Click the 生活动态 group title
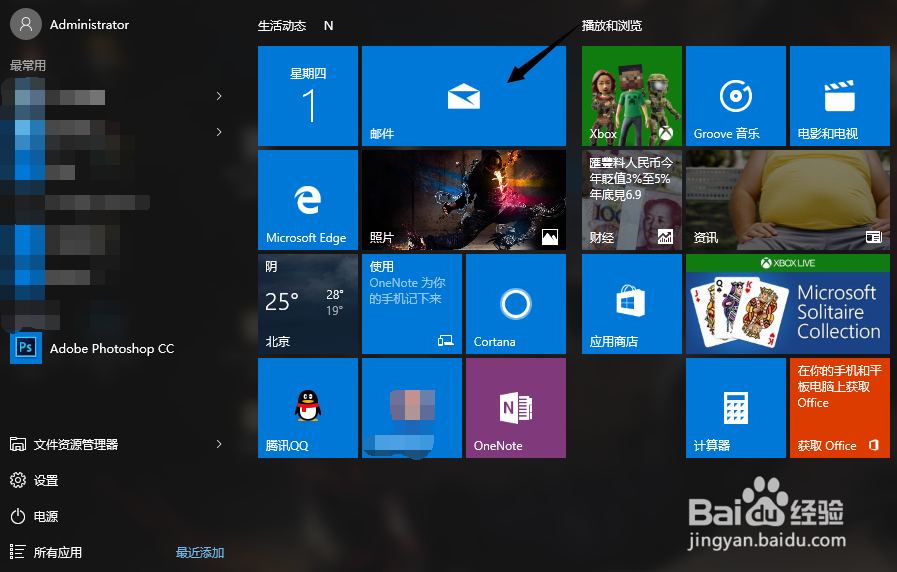 tap(282, 26)
